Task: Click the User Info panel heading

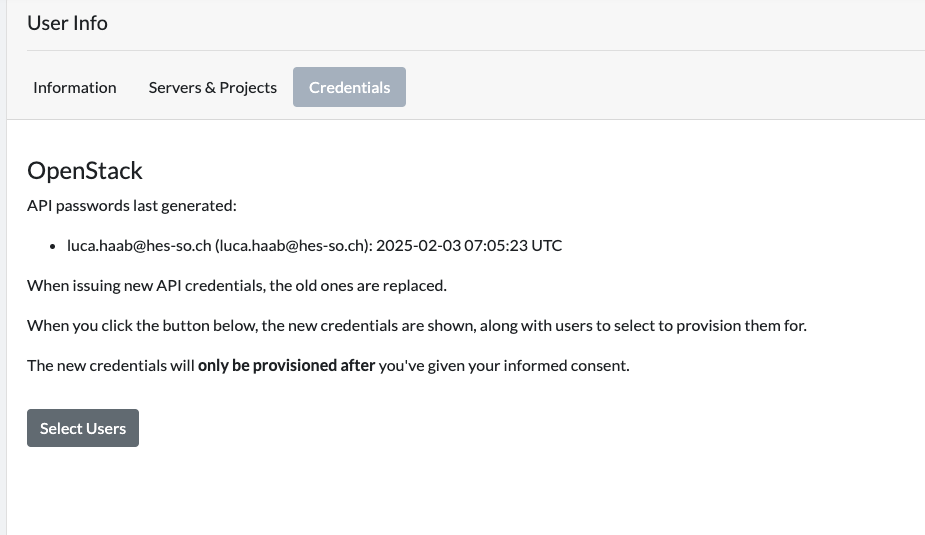Action: pyautogui.click(x=67, y=23)
